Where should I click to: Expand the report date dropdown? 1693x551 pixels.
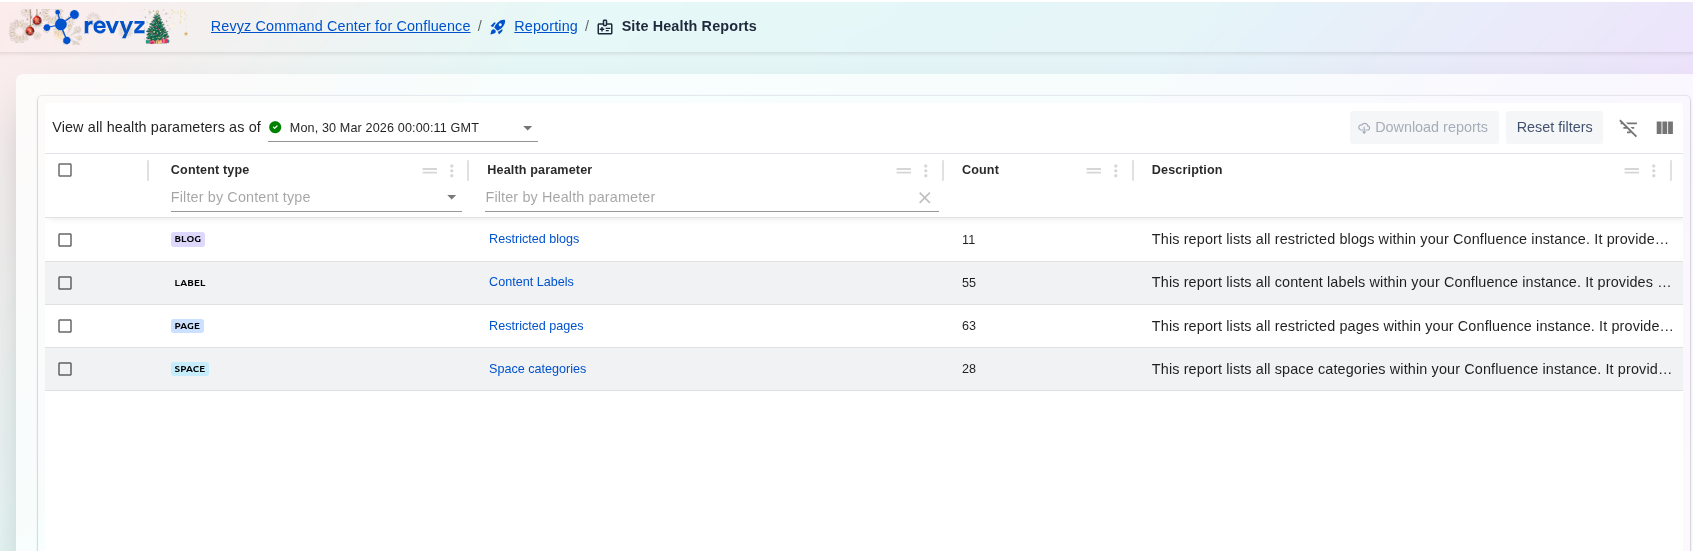528,128
